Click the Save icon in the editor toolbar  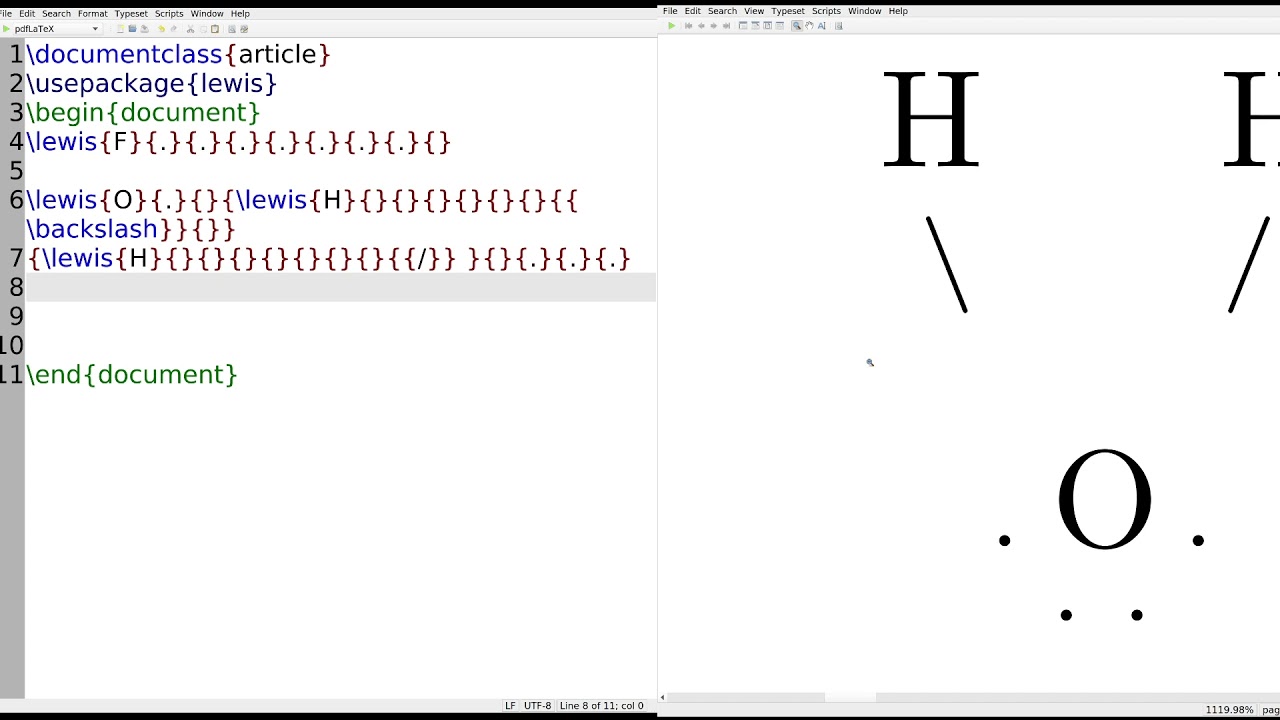tap(144, 29)
